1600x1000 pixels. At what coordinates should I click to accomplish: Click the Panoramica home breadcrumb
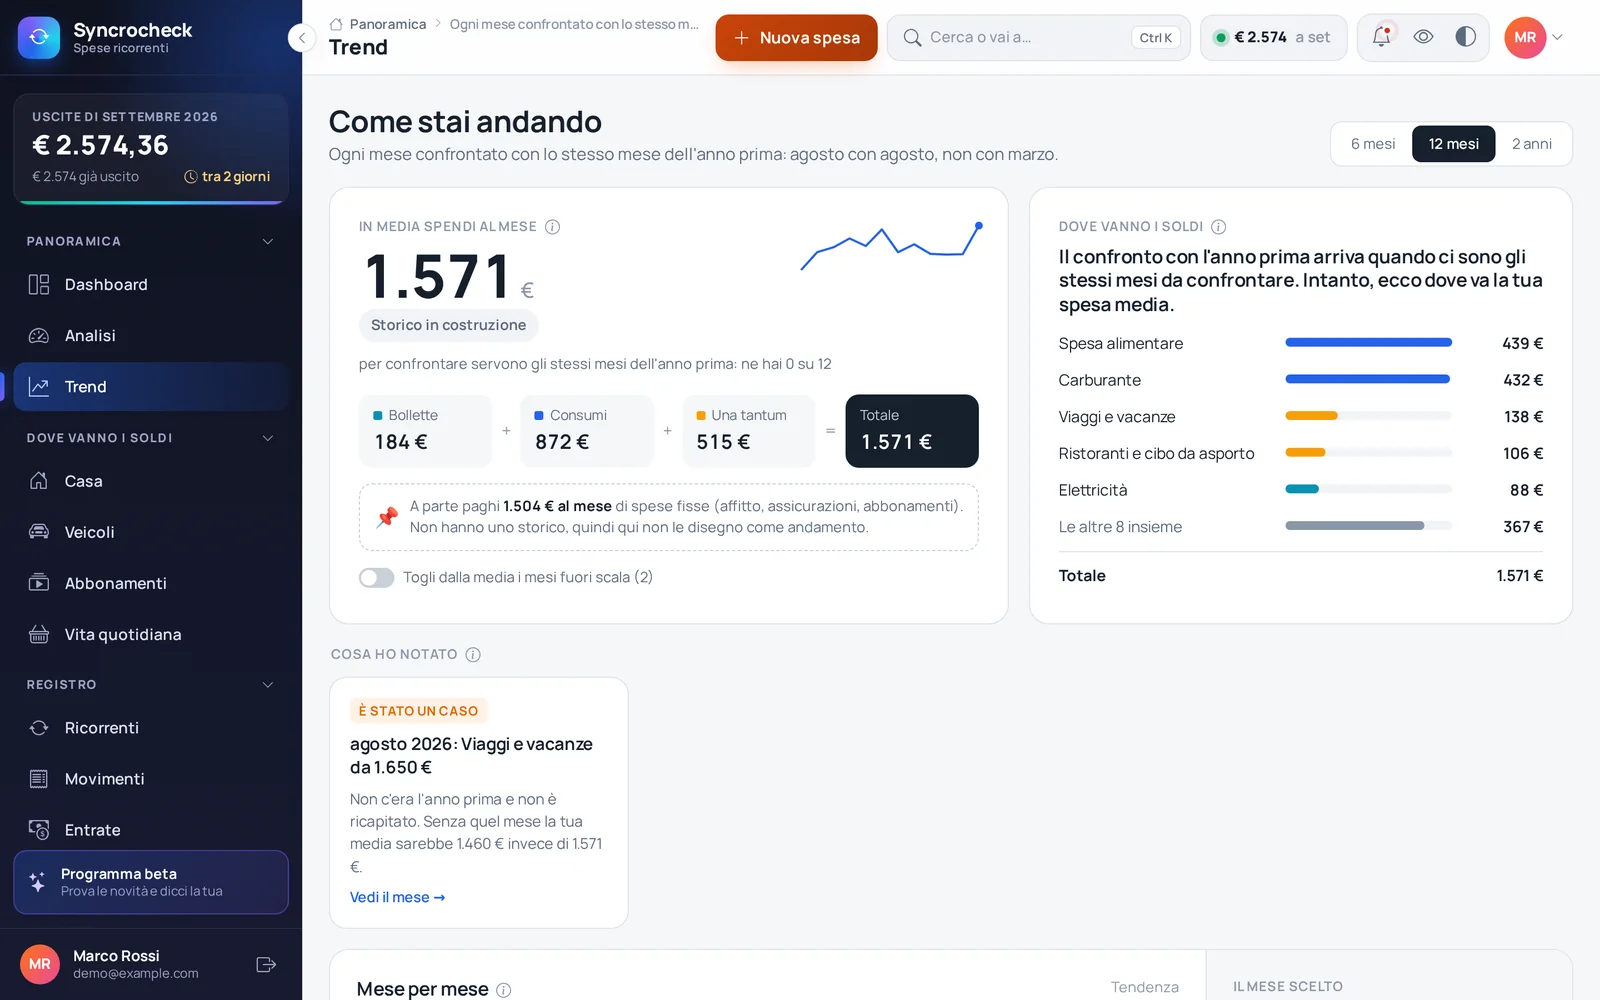378,24
